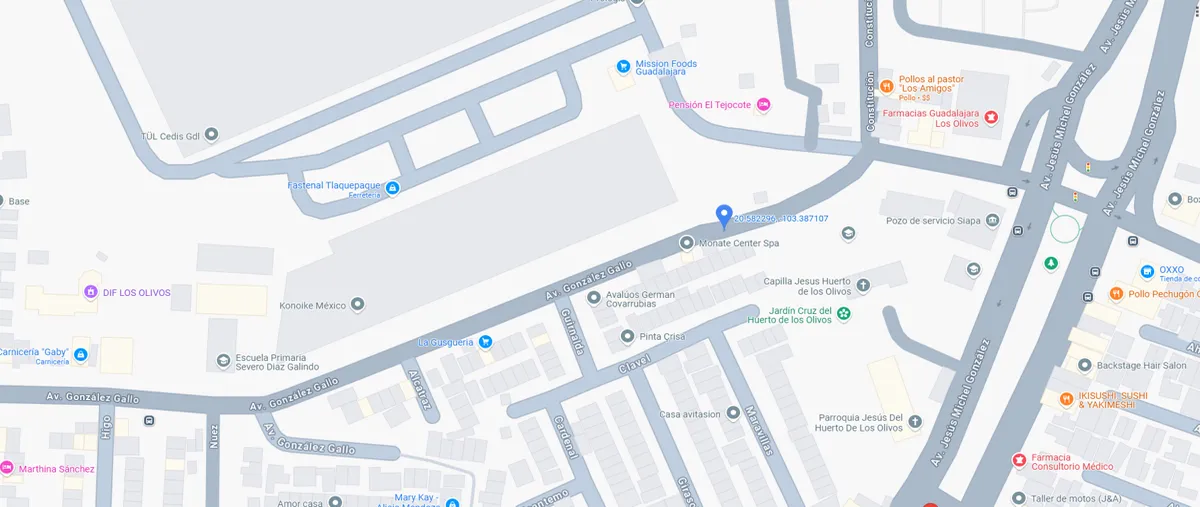Click the Capilla Jesus Huerto church icon

click(x=863, y=286)
